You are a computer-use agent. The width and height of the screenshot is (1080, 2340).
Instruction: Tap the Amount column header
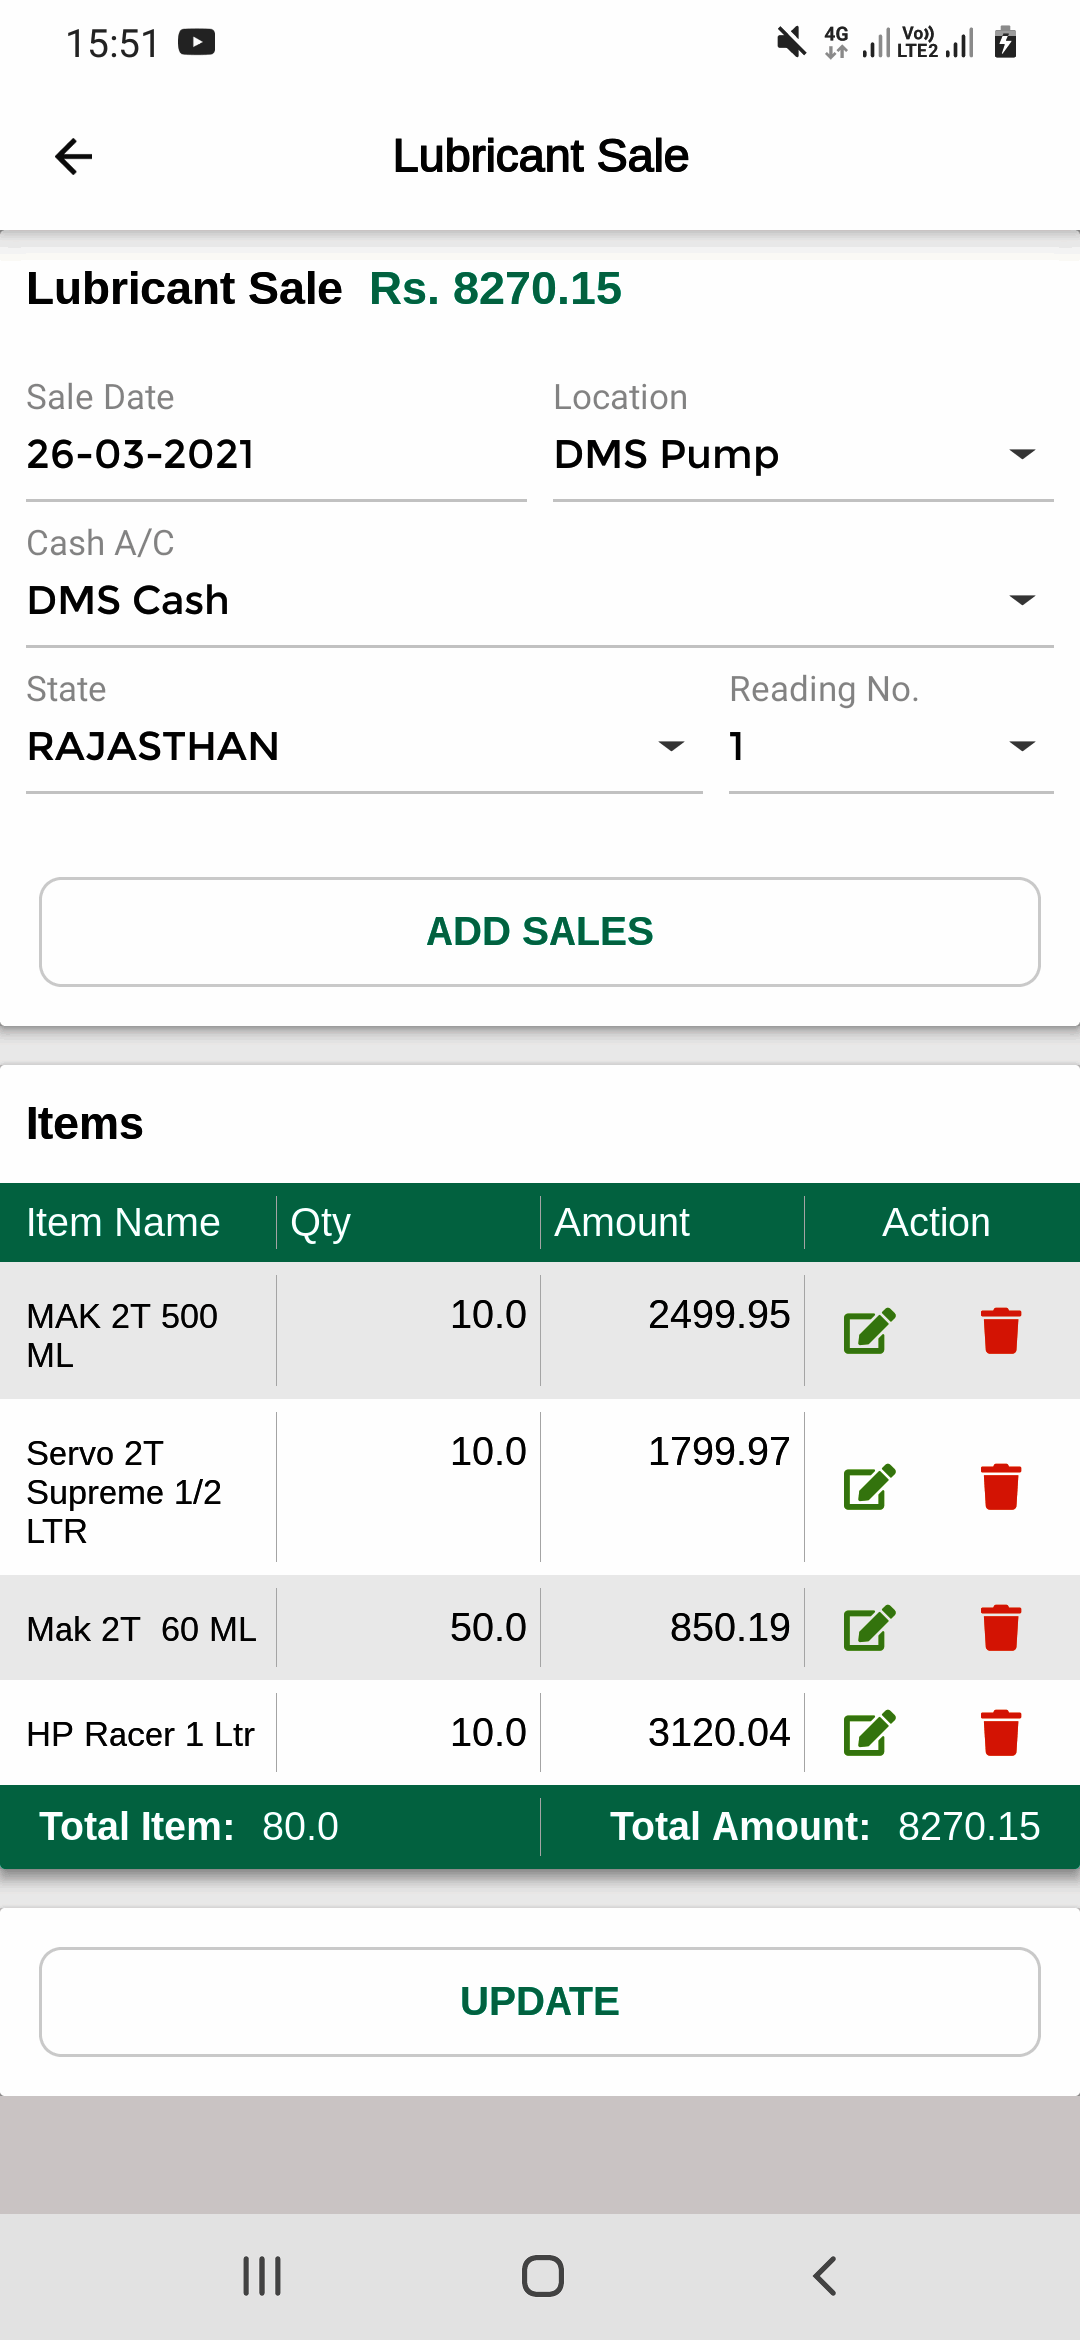coord(622,1222)
